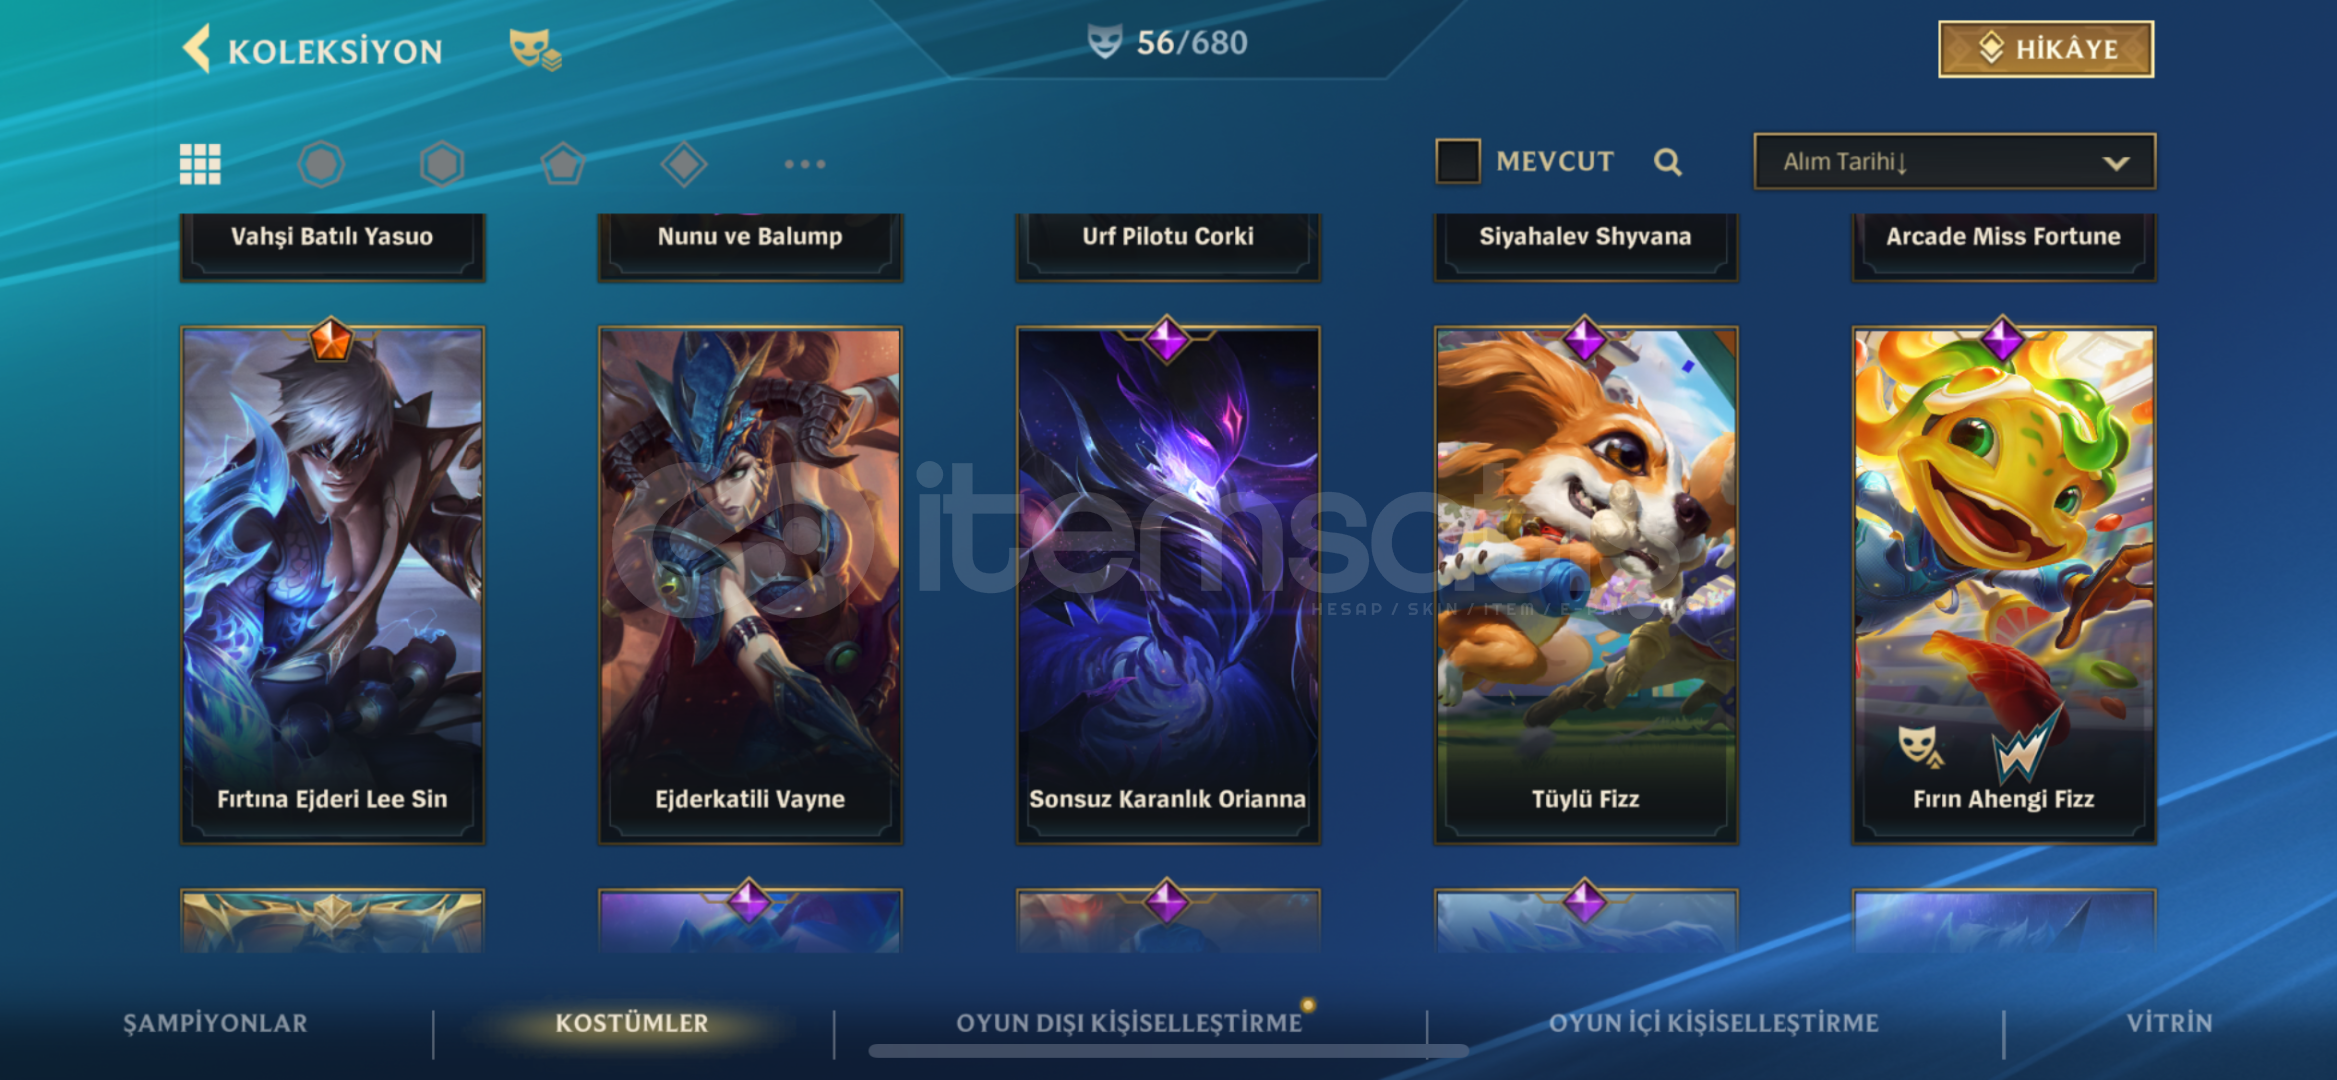Go back using the Koleksiyon arrow
Image resolution: width=2337 pixels, height=1080 pixels.
tap(196, 48)
